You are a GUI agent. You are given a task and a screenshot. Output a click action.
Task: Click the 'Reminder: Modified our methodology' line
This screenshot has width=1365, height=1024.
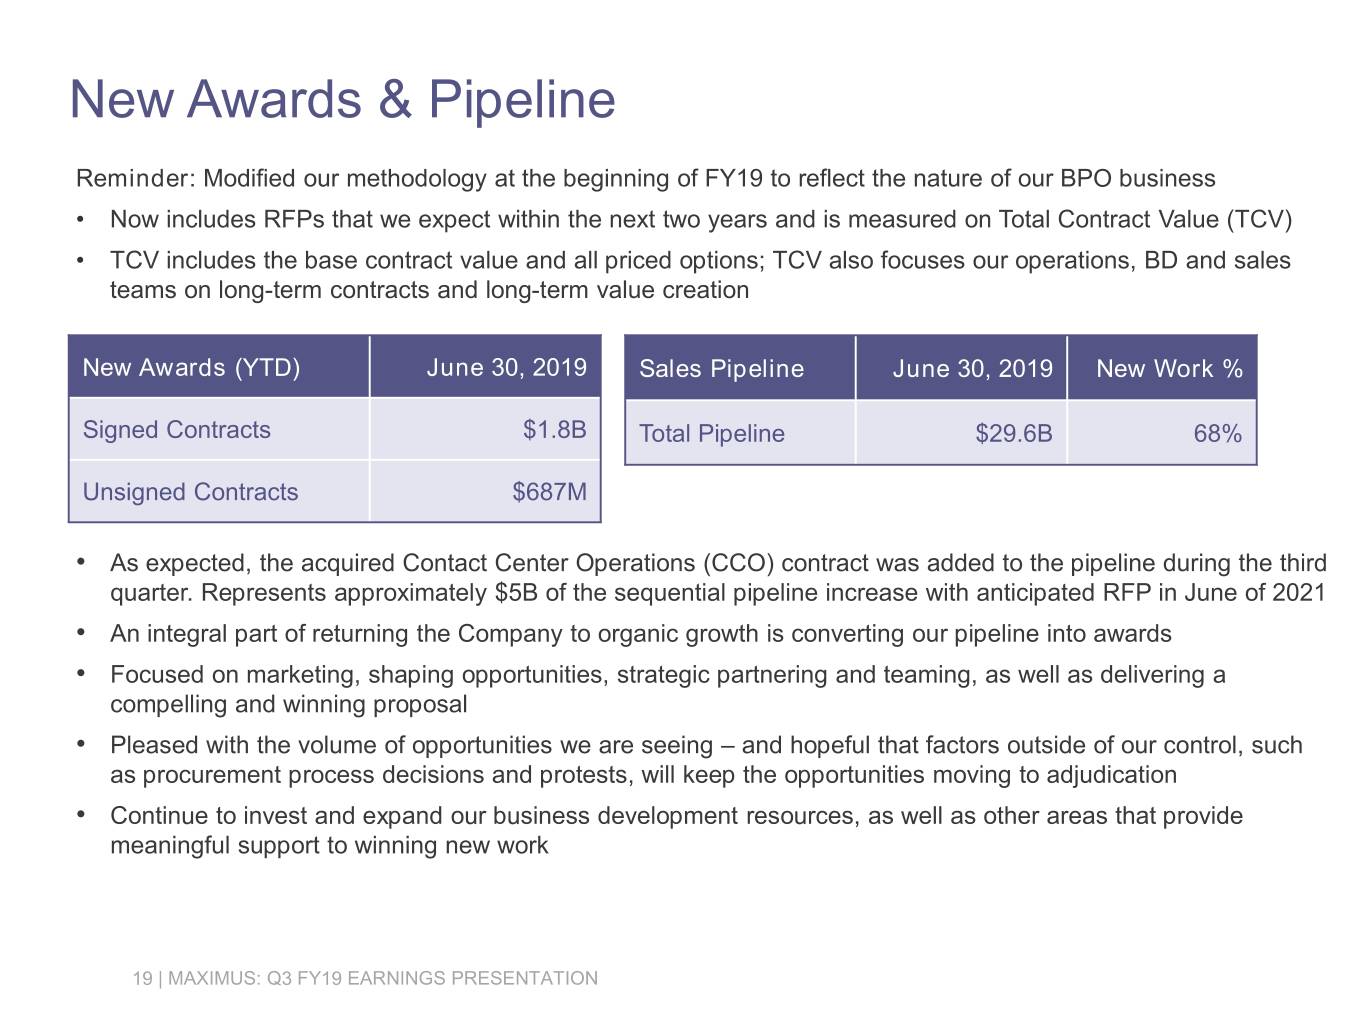click(645, 179)
